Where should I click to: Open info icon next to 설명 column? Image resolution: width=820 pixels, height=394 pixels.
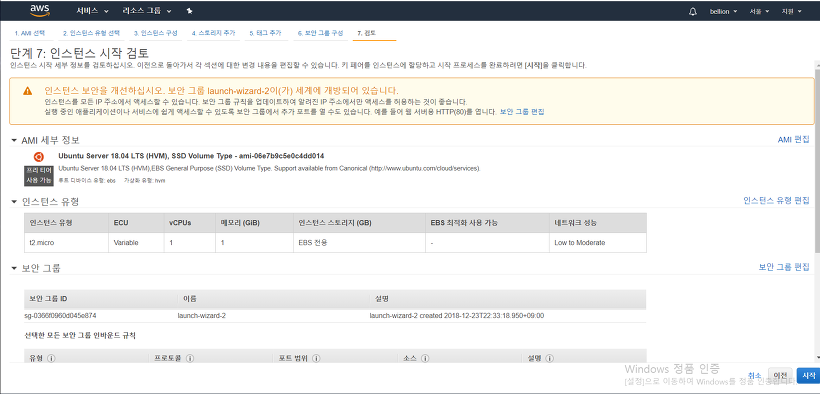coord(549,358)
